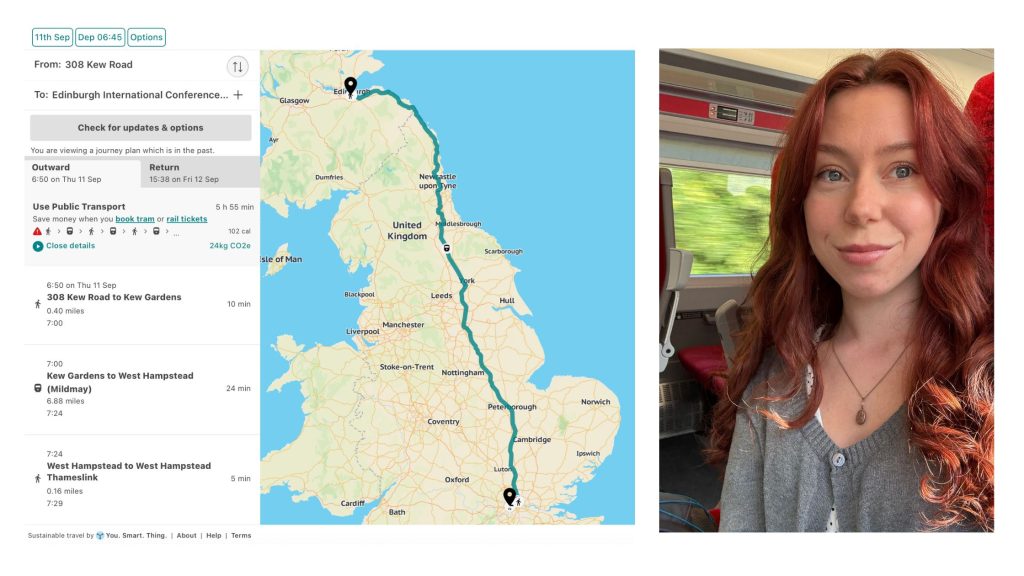Add a stop with the plus icon

238,95
